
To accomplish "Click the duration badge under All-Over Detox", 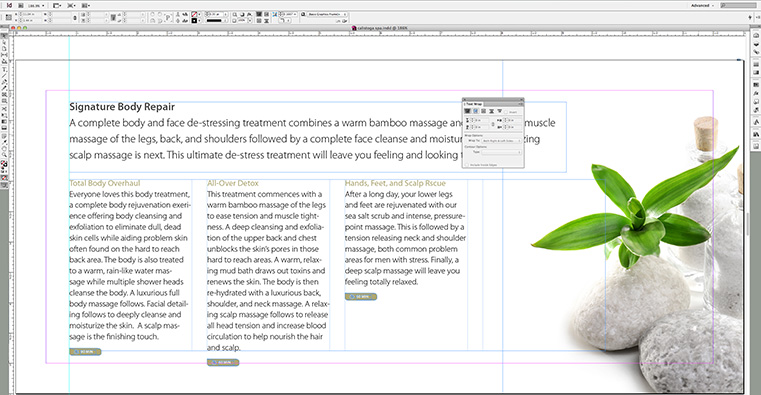I will point(223,362).
